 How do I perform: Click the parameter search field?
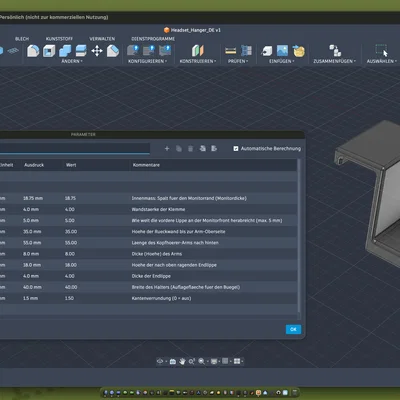tap(75, 148)
